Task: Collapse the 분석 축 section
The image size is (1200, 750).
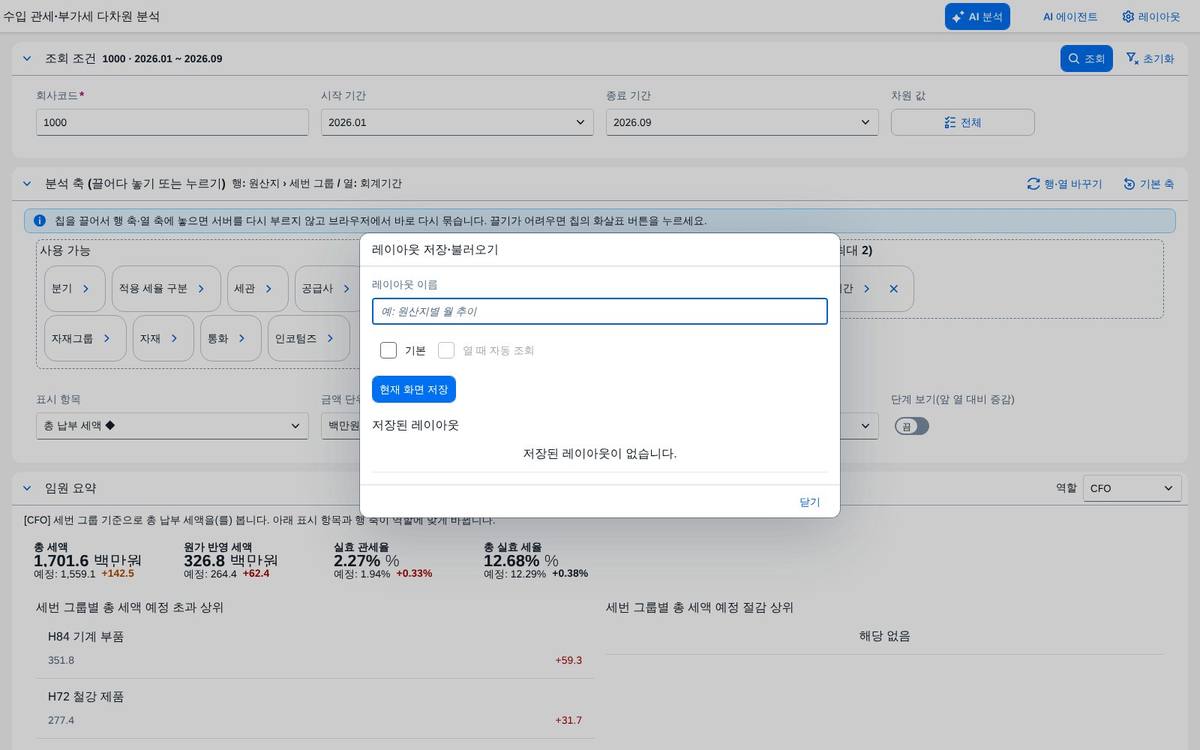Action: coord(27,184)
